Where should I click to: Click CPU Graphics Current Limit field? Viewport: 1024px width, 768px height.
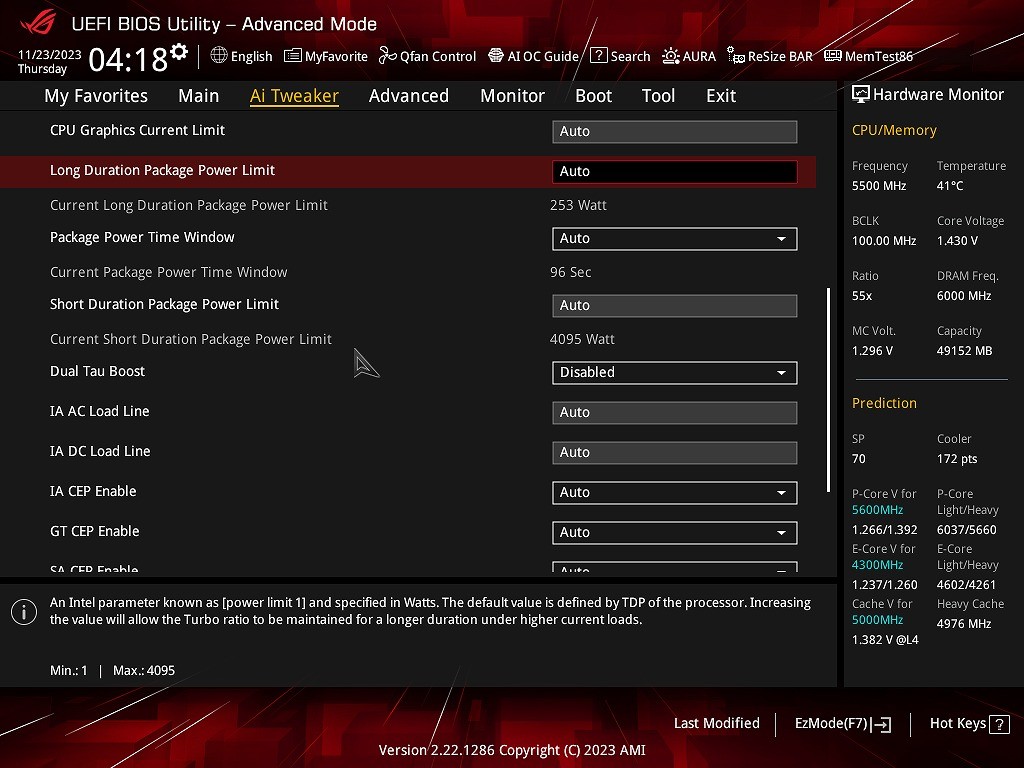(x=675, y=131)
